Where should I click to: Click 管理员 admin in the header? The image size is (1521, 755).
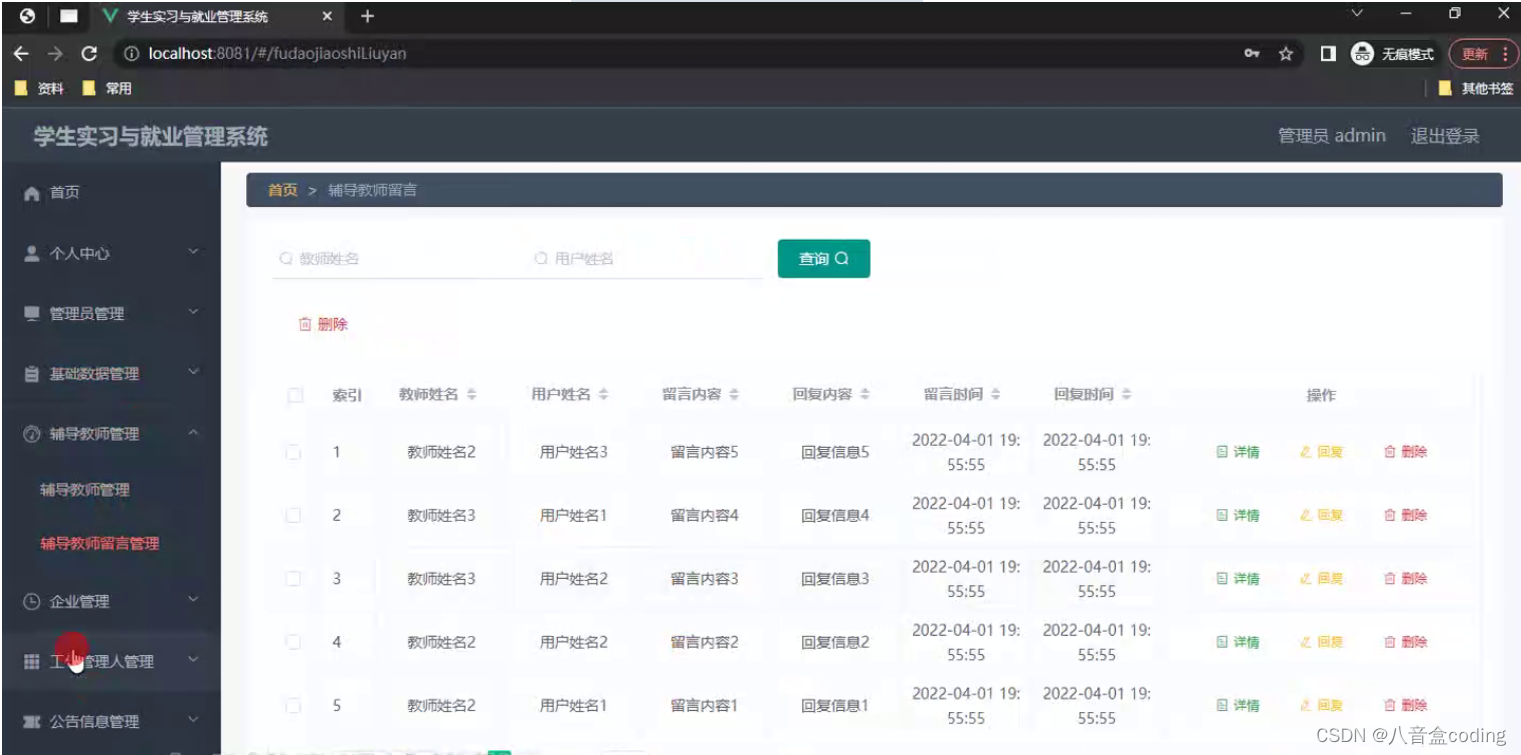[x=1331, y=136]
